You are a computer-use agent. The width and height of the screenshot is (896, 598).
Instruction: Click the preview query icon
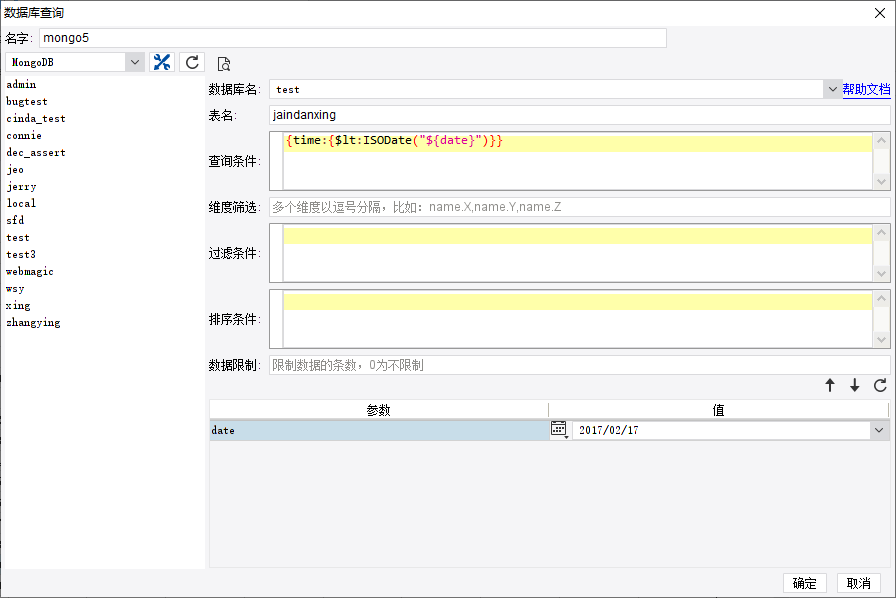click(224, 64)
